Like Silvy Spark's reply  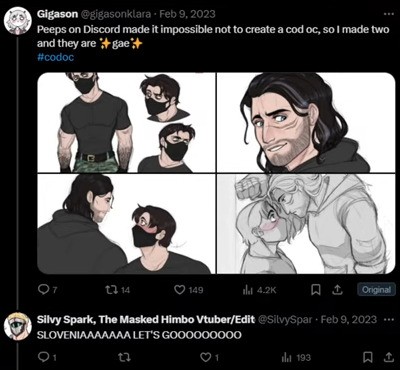(210, 358)
